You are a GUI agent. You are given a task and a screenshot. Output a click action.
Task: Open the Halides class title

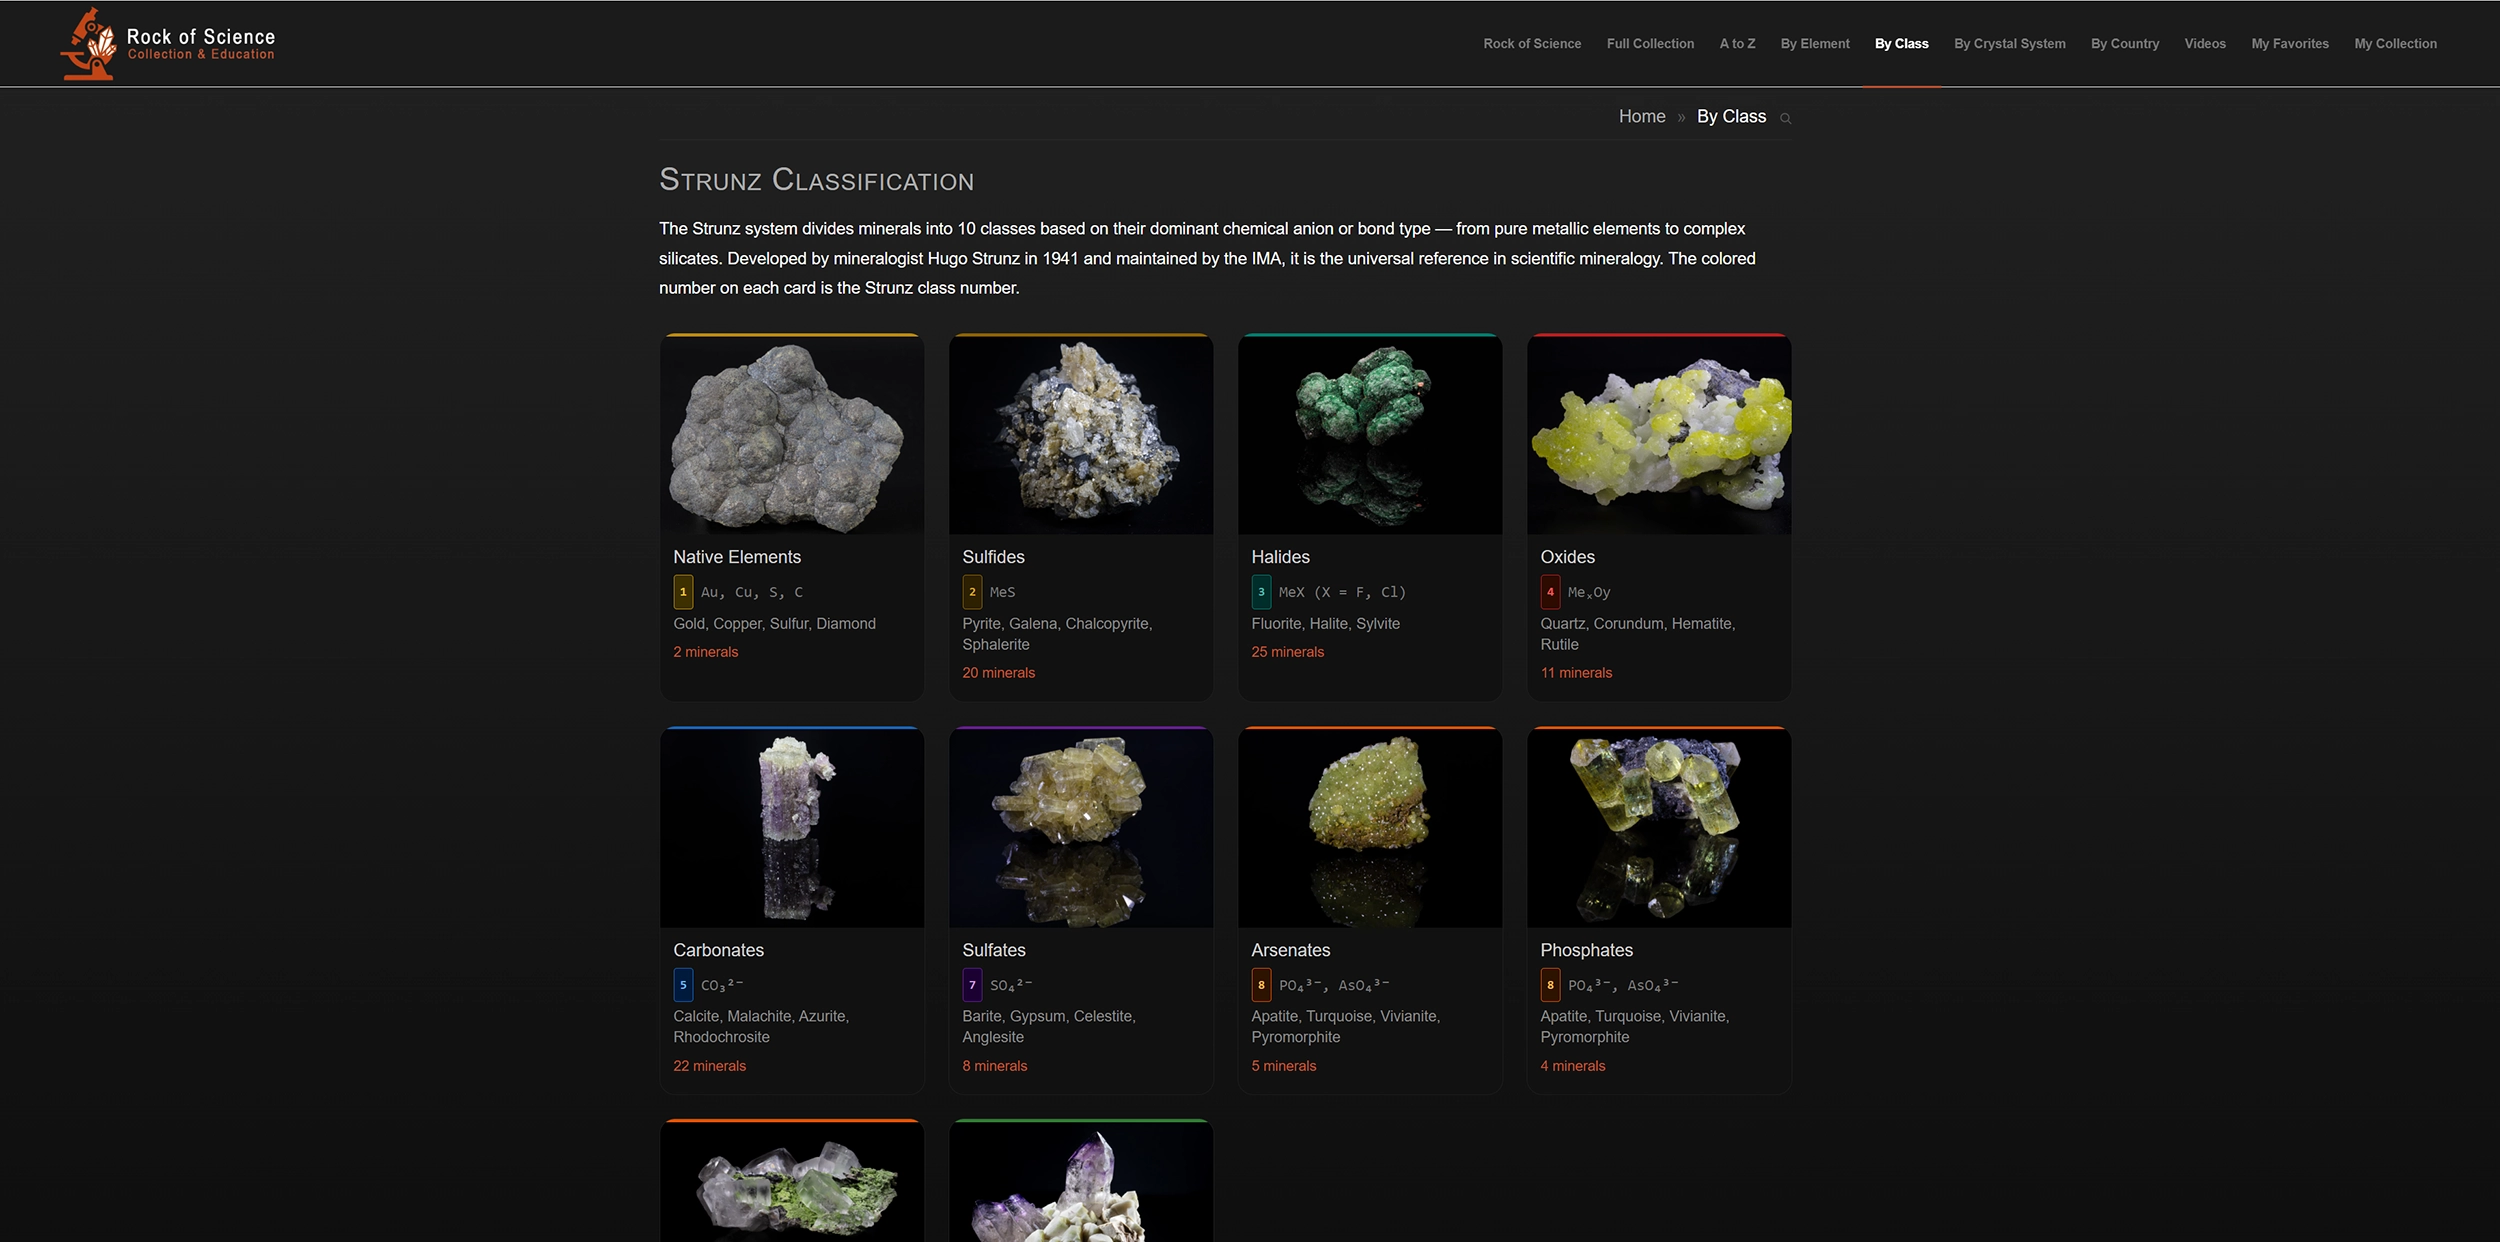tap(1280, 557)
